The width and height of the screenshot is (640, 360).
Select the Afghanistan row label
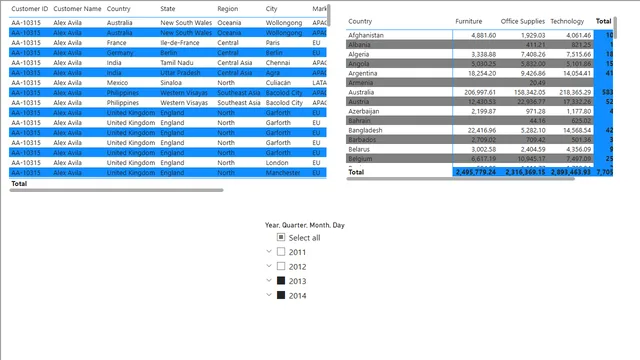pos(366,35)
